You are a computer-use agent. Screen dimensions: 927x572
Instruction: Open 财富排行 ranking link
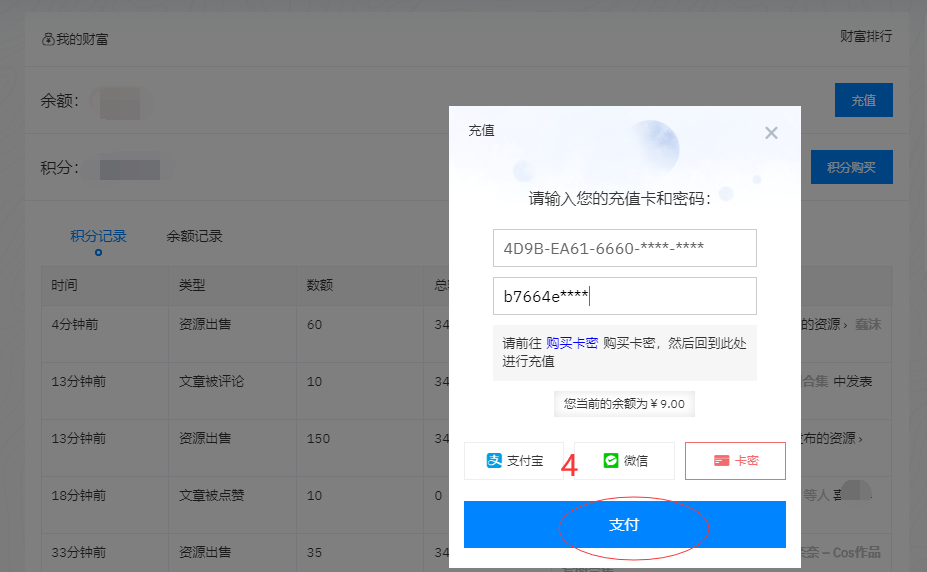pyautogui.click(x=866, y=37)
